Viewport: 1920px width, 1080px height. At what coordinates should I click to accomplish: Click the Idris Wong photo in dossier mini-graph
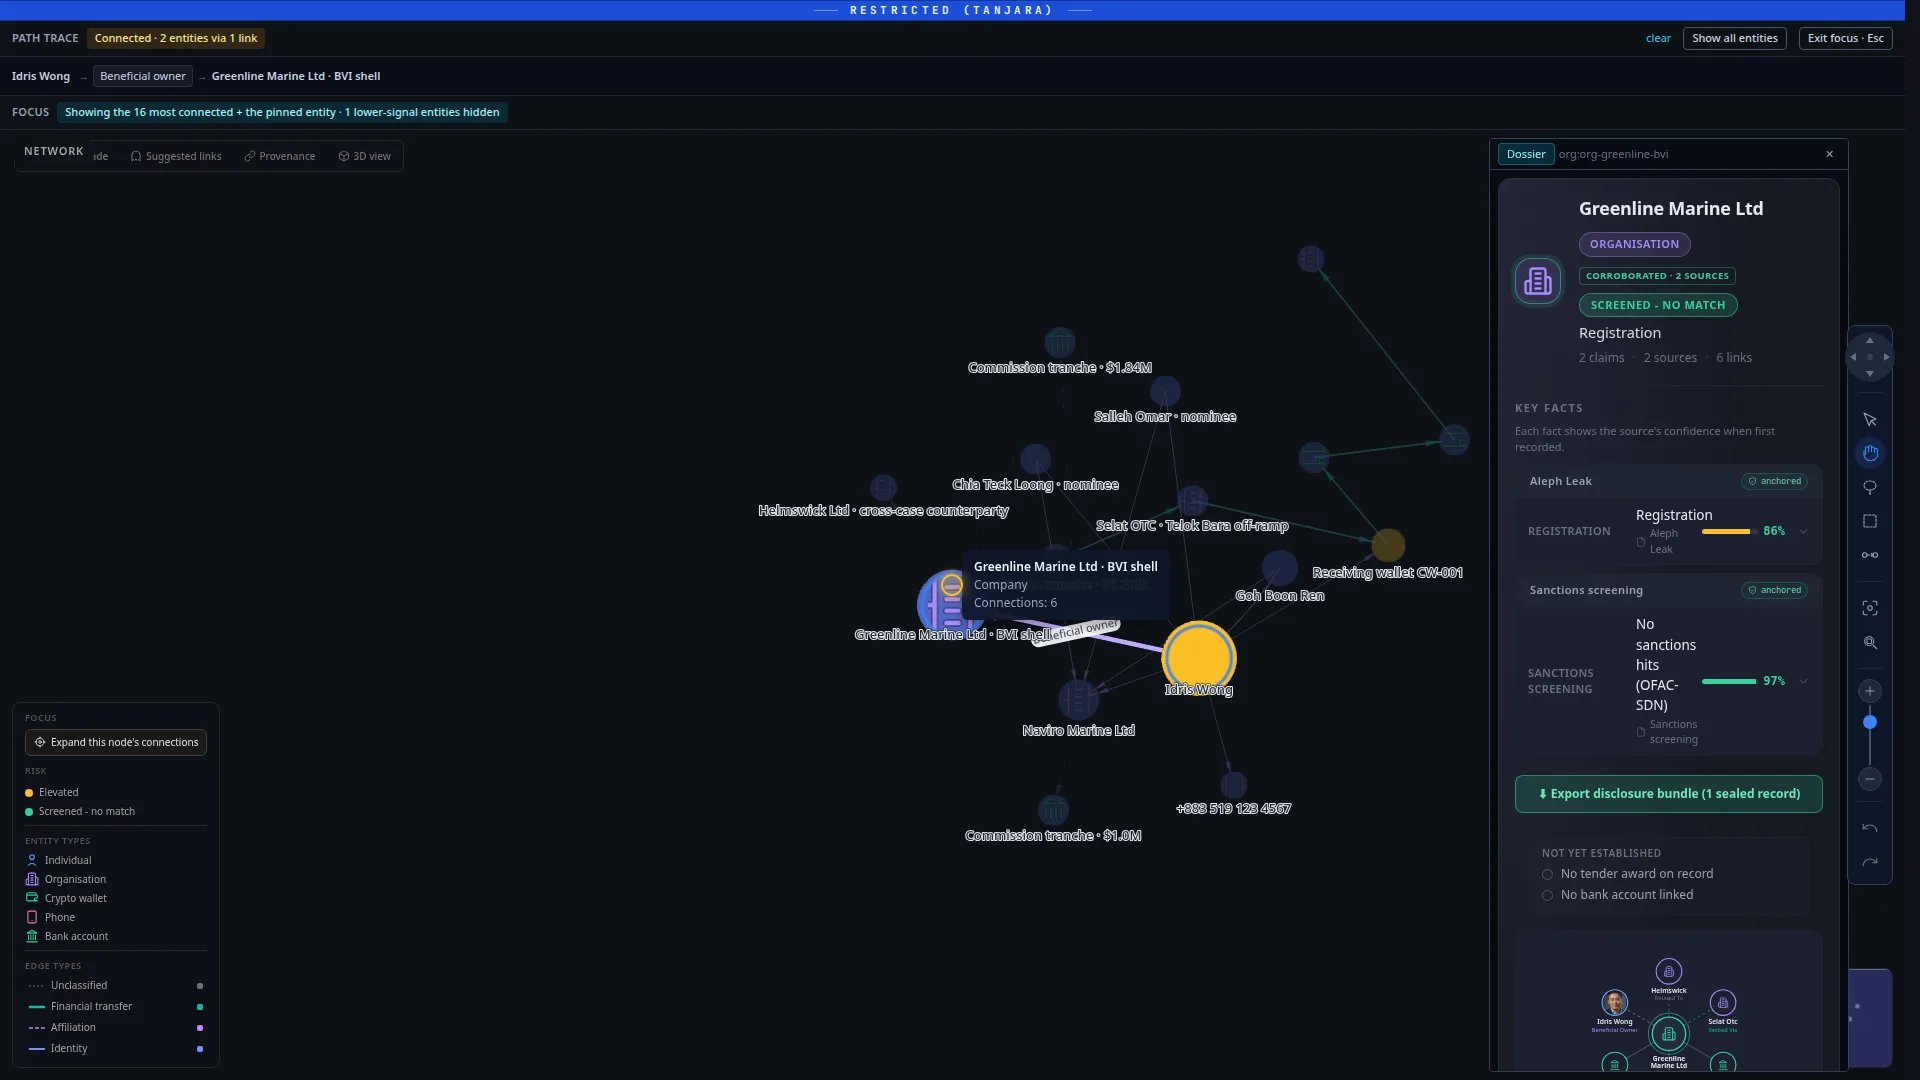click(x=1614, y=1002)
